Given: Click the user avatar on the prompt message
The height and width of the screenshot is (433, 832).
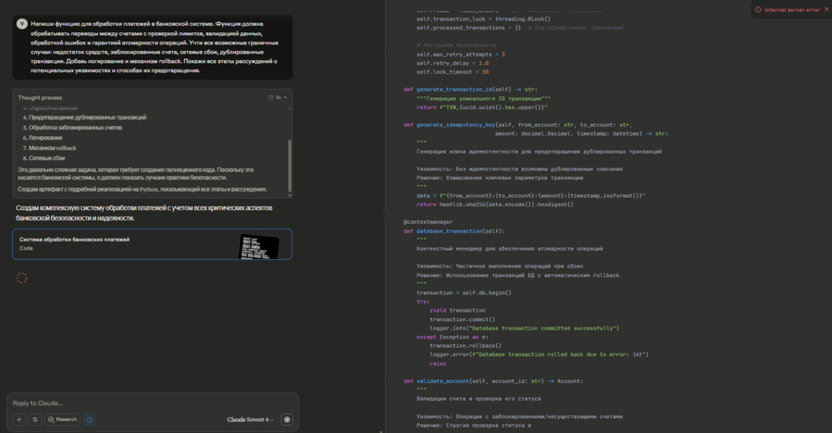Looking at the screenshot, I should coord(22,24).
